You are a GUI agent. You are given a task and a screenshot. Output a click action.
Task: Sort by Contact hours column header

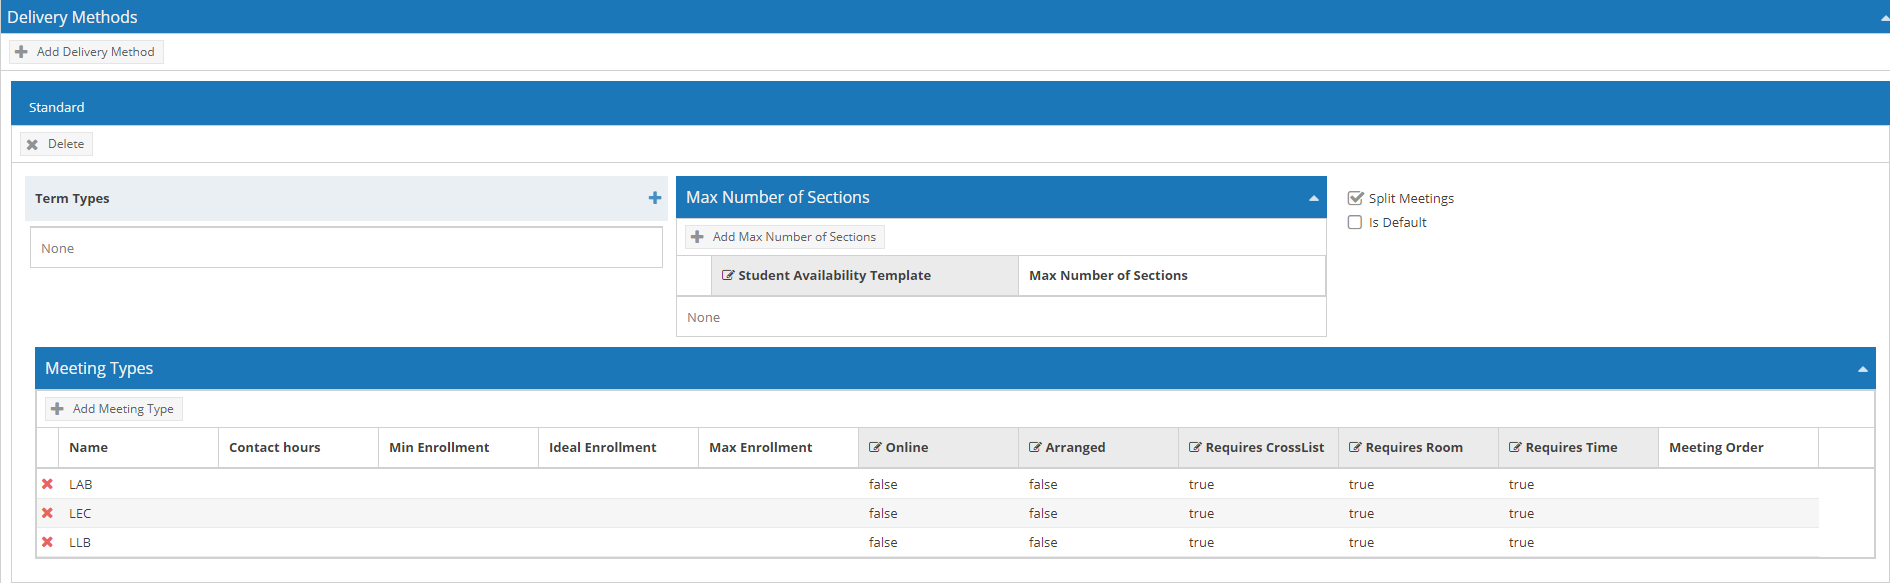click(298, 447)
